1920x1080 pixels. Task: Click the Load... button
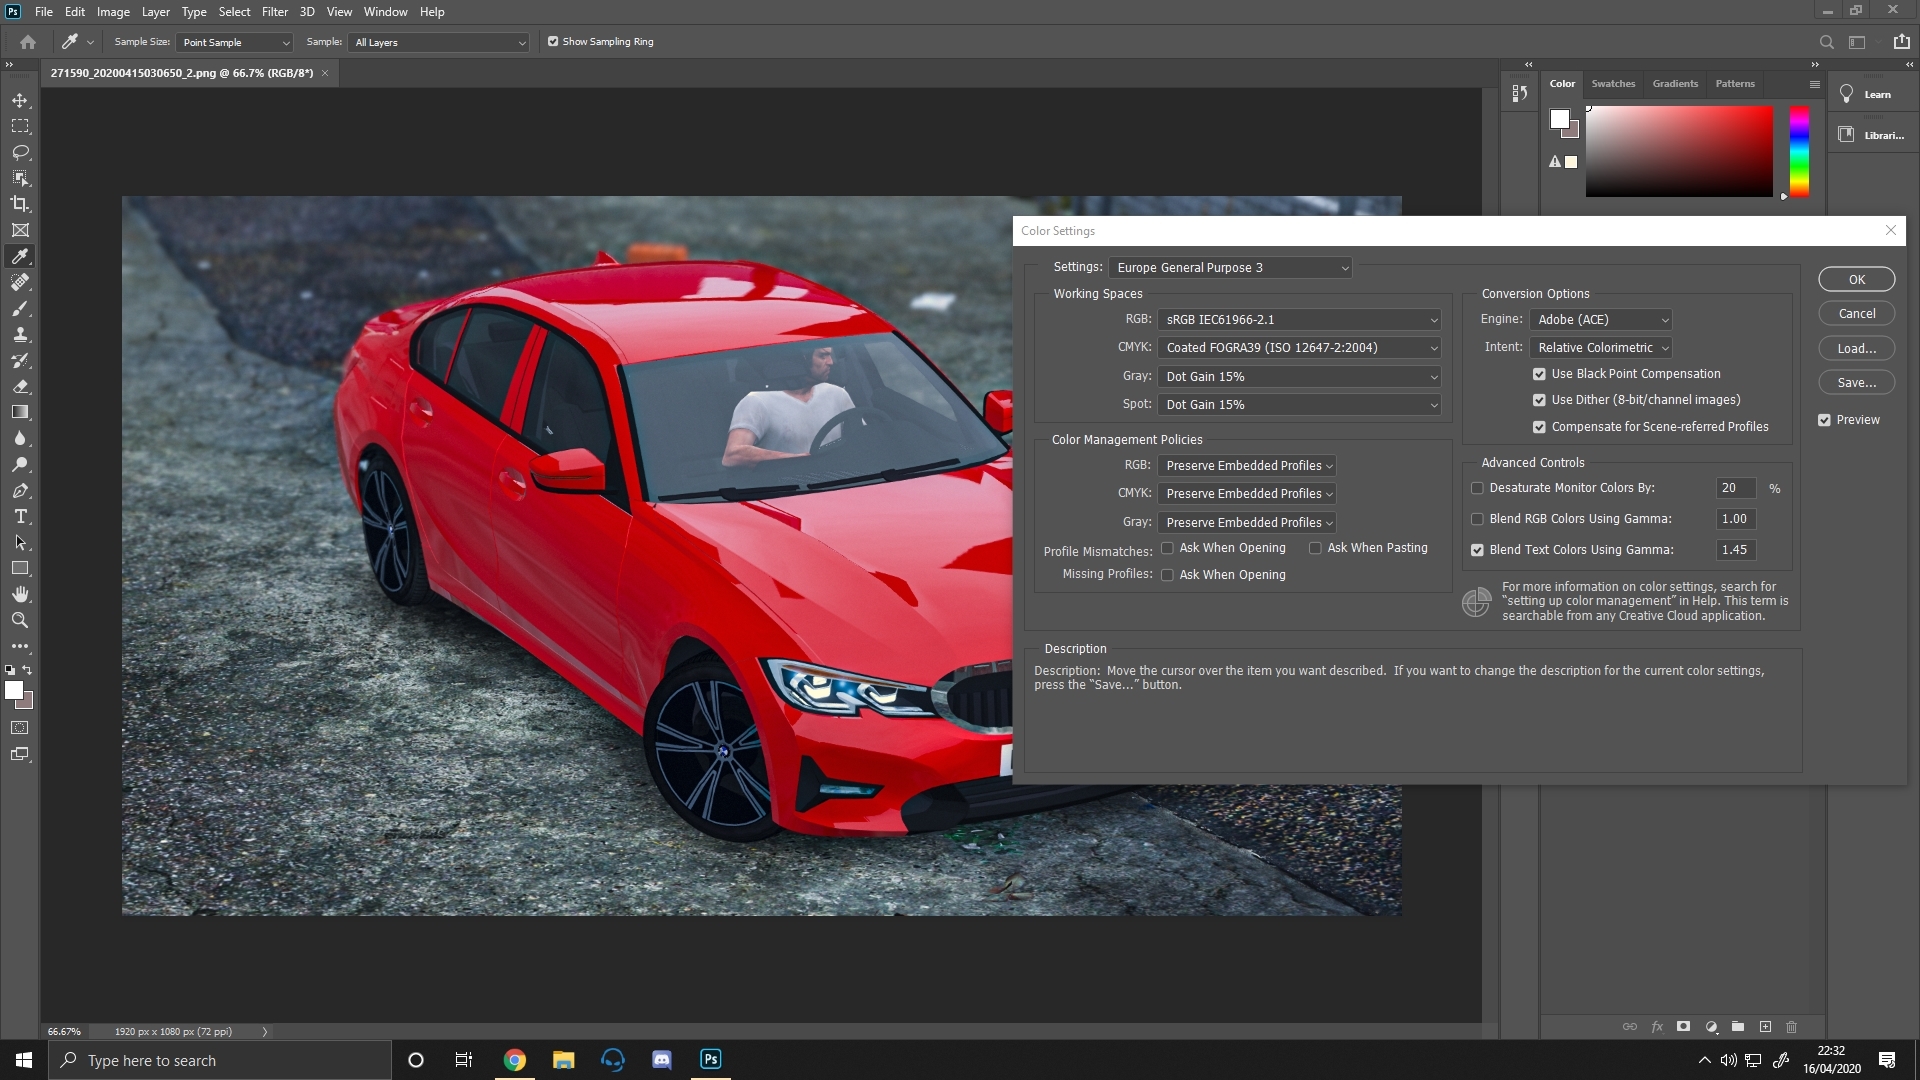(1856, 348)
